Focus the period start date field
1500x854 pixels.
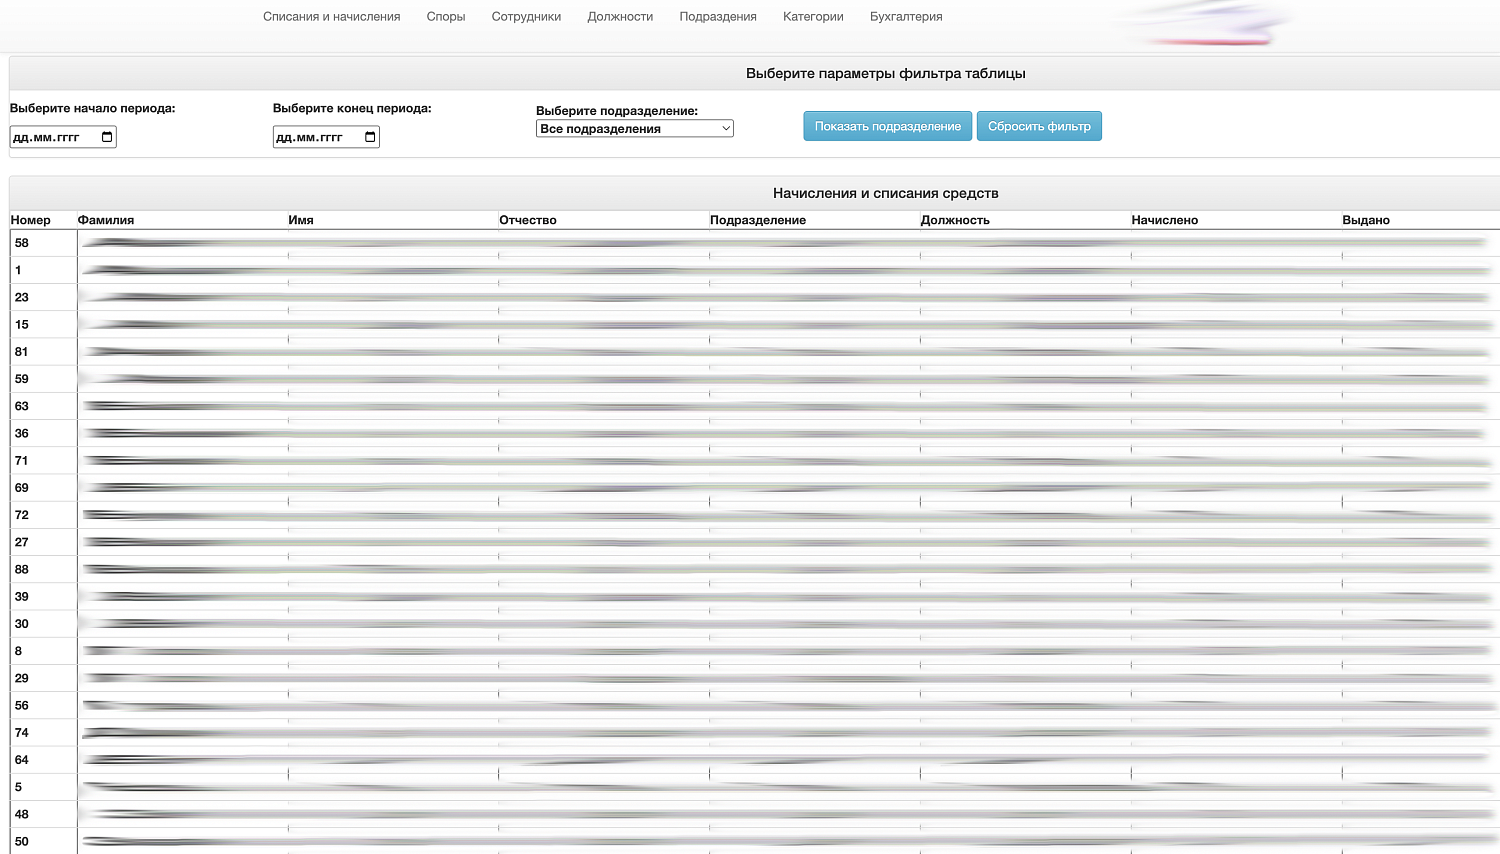pos(50,137)
